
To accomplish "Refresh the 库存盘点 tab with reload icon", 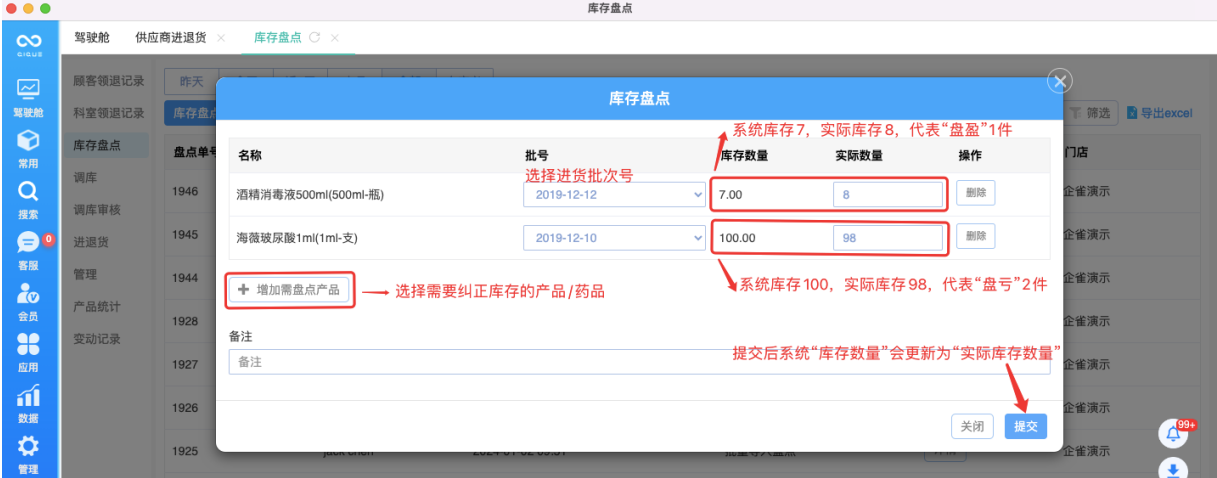I will coord(315,37).
